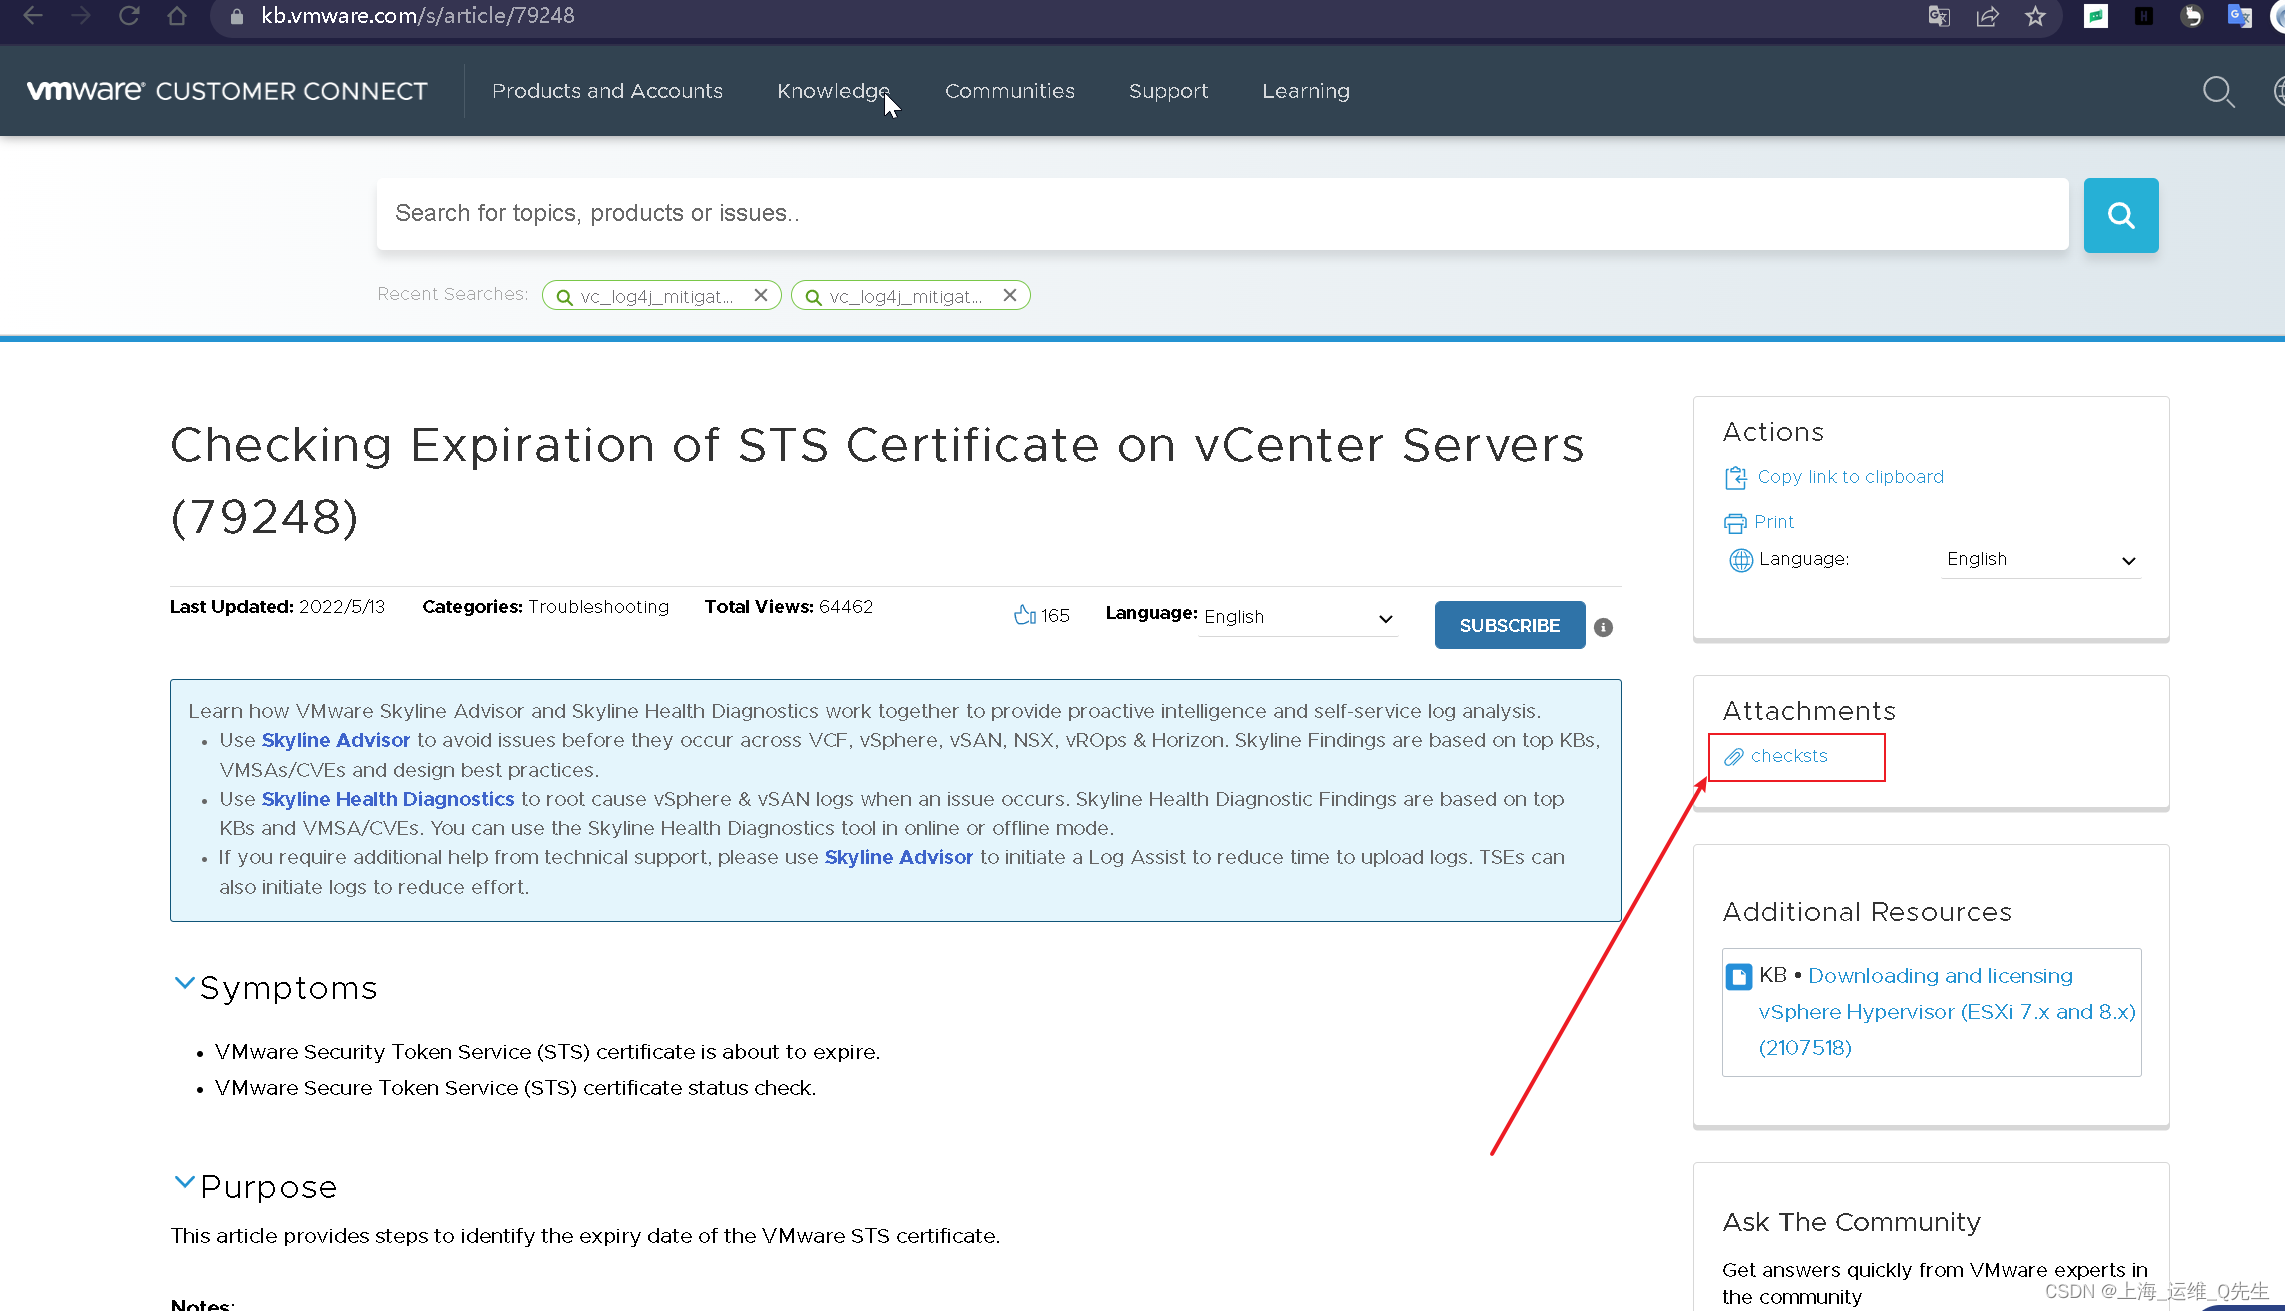Viewport: 2285px width, 1311px height.
Task: Click Copy link to clipboard
Action: 1849,477
